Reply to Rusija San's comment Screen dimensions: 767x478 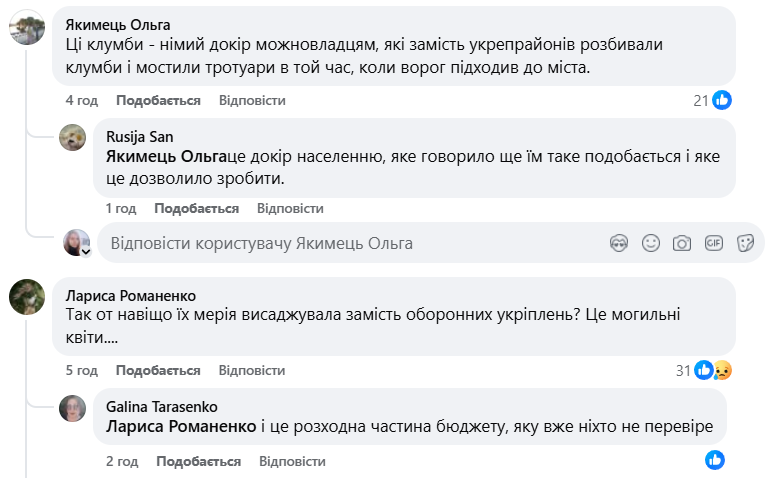(x=290, y=208)
